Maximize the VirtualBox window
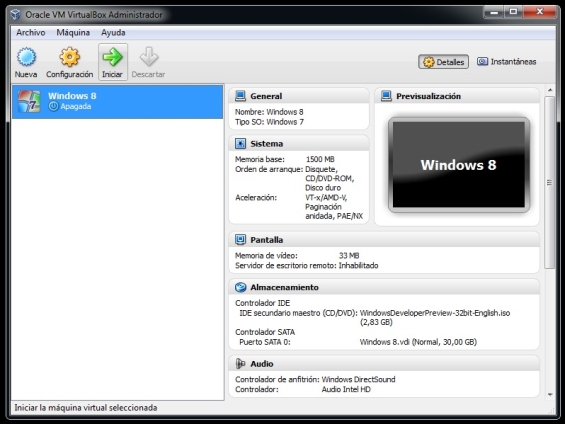565x424 pixels. pyautogui.click(x=513, y=12)
